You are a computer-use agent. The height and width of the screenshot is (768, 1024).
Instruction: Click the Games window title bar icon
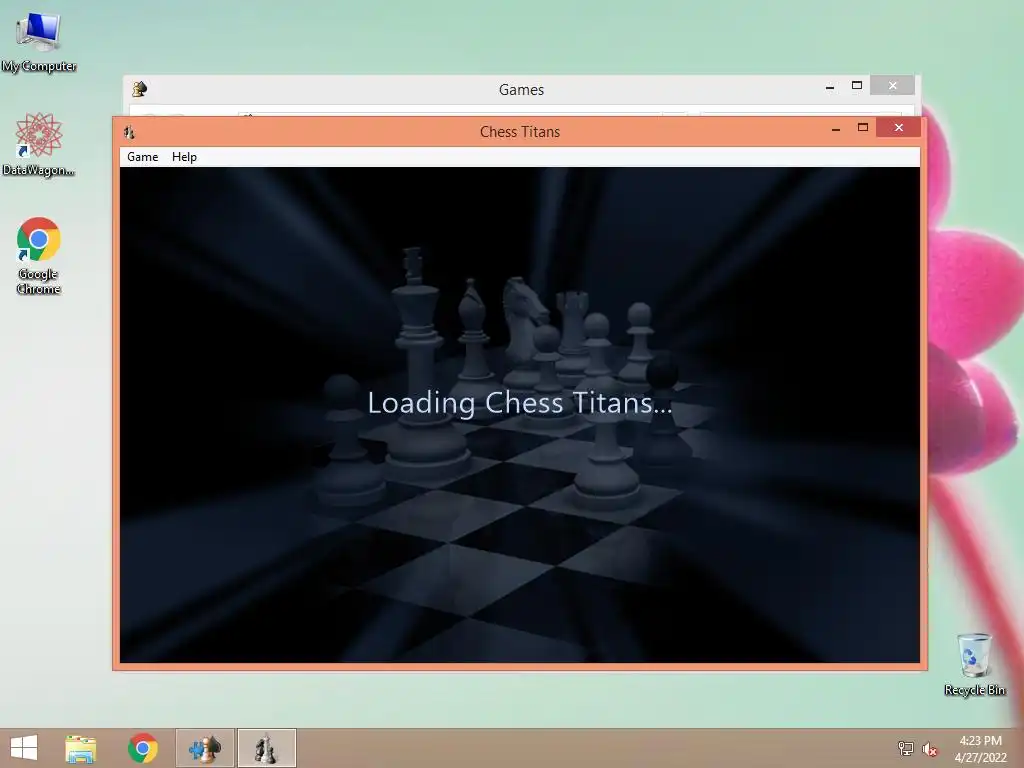(x=139, y=89)
